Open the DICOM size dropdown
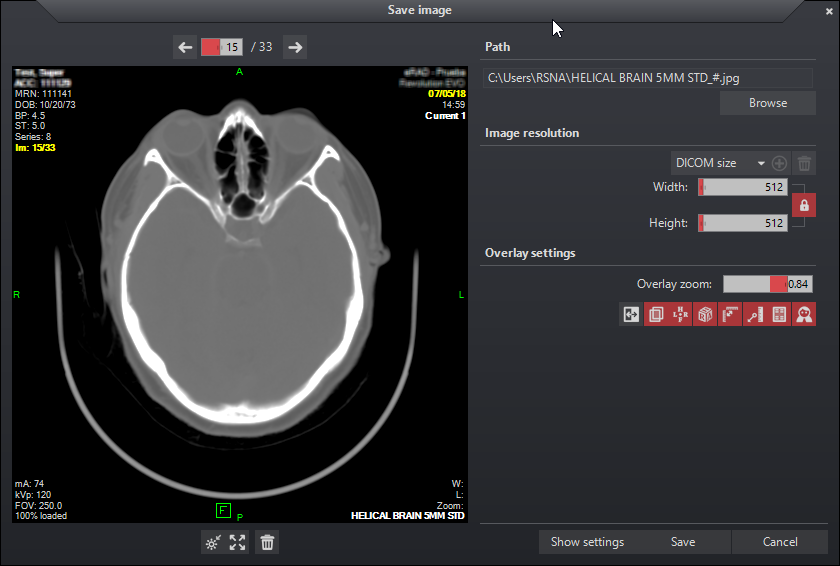The height and width of the screenshot is (566, 840). click(719, 163)
